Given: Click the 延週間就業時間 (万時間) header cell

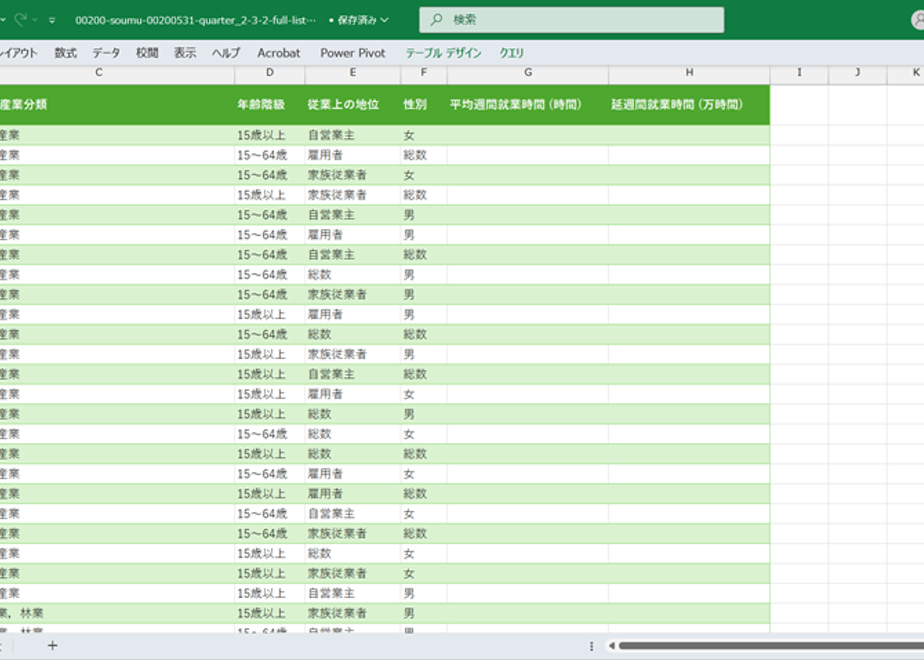Looking at the screenshot, I should tap(689, 105).
